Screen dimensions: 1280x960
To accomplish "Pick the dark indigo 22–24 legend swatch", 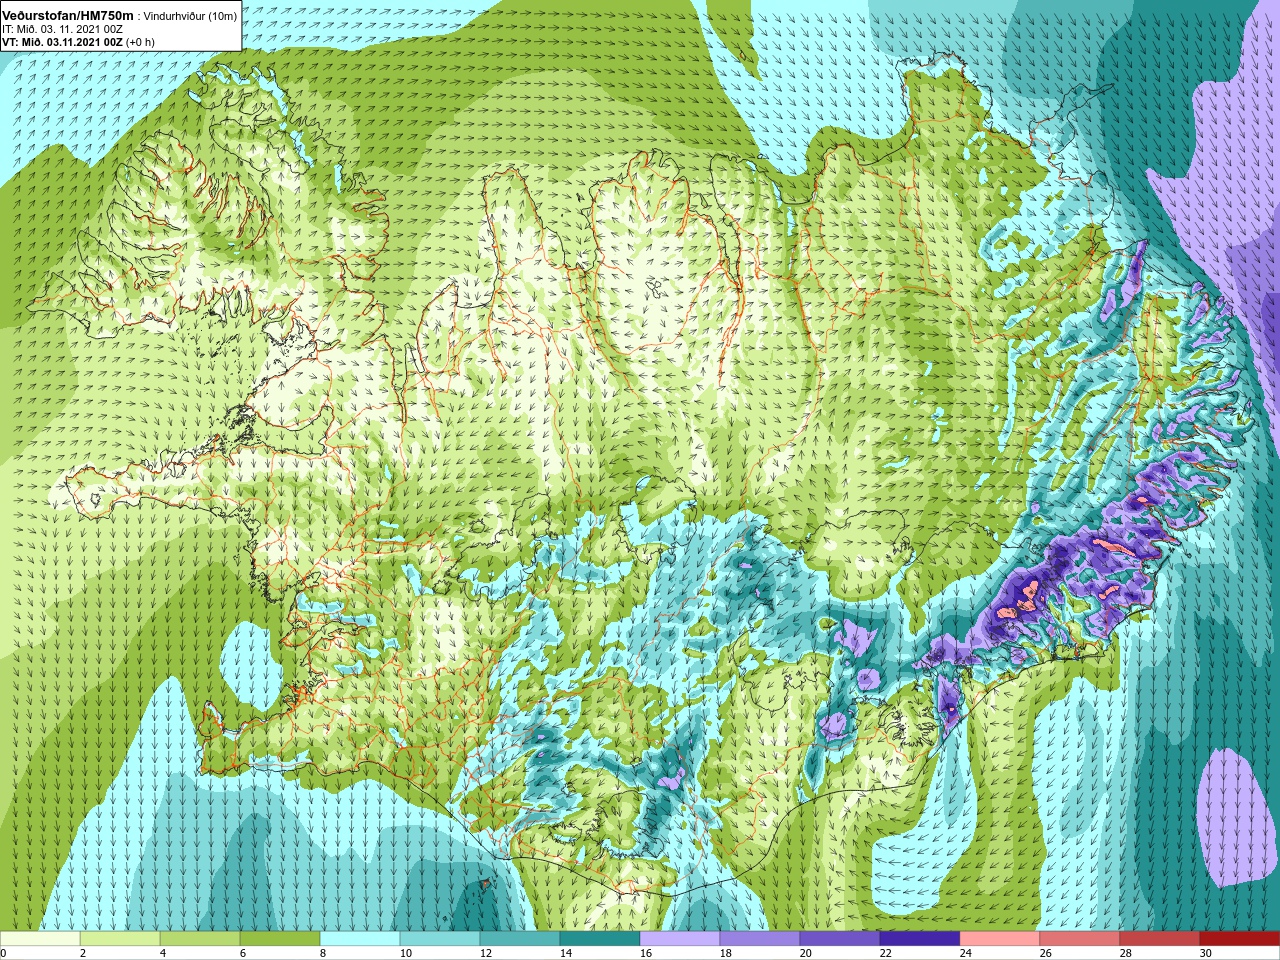I will pos(920,939).
